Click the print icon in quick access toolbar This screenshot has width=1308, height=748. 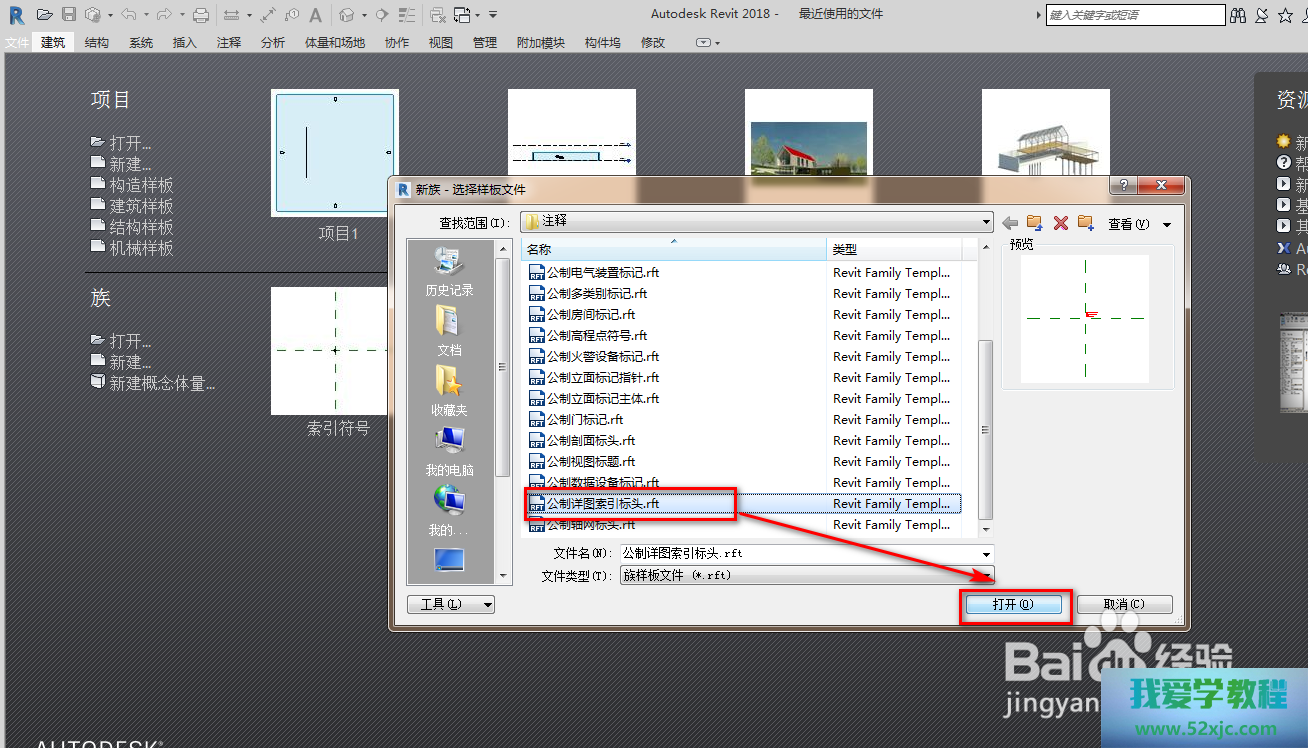pyautogui.click(x=201, y=15)
